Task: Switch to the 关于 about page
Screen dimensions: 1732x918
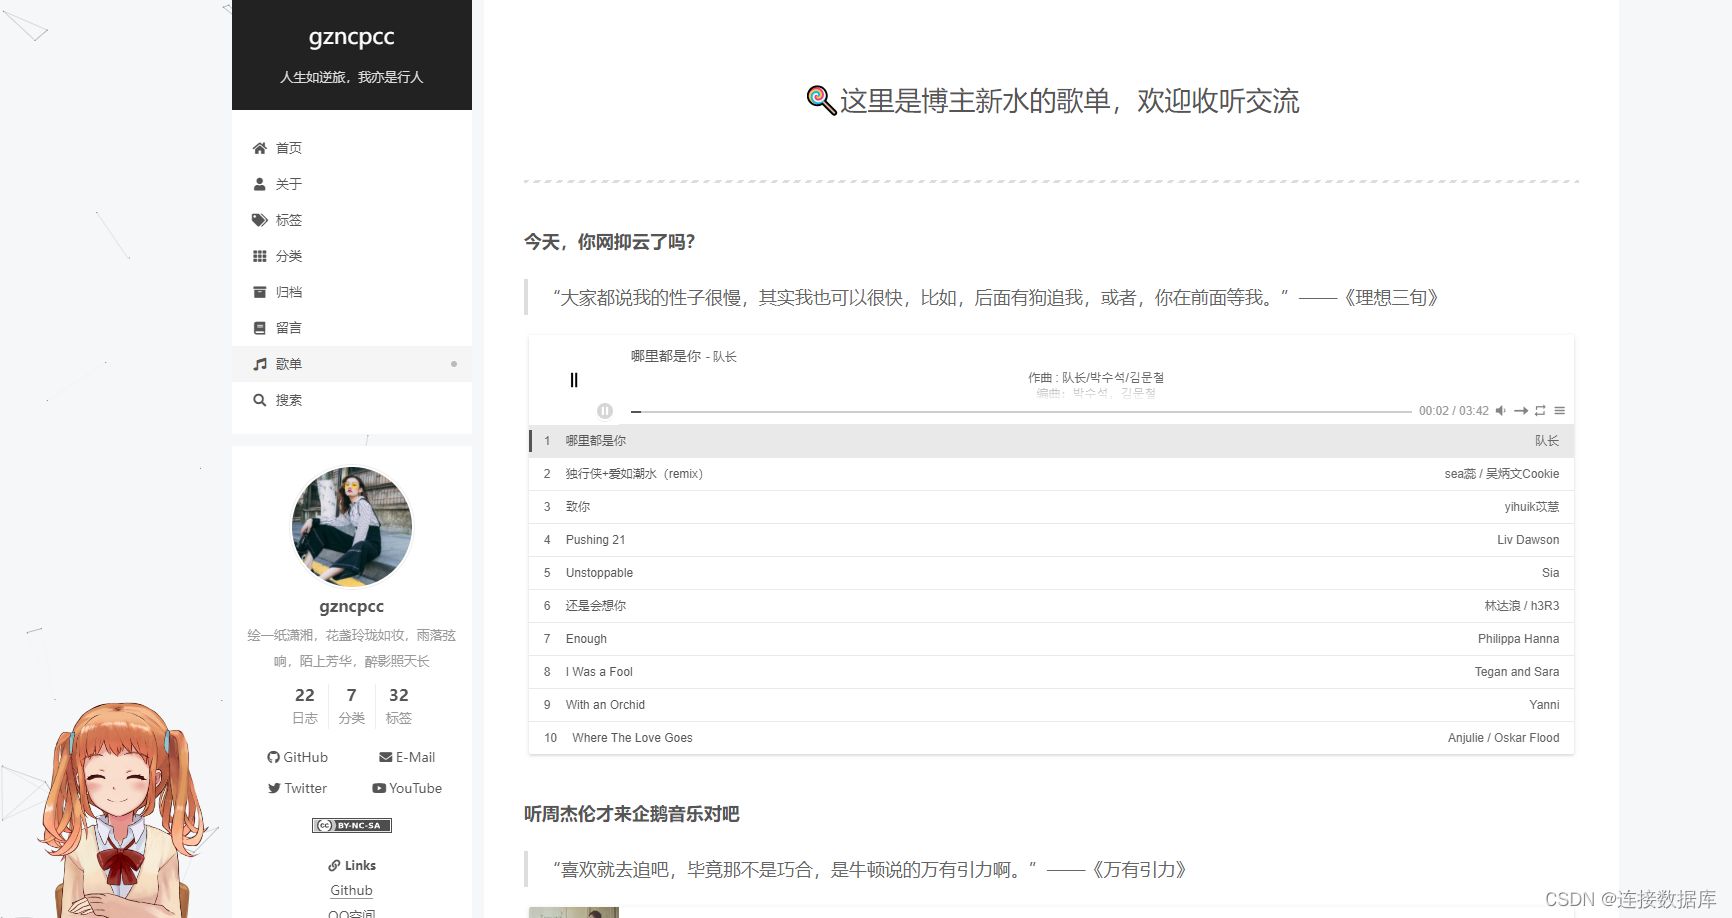Action: click(288, 183)
